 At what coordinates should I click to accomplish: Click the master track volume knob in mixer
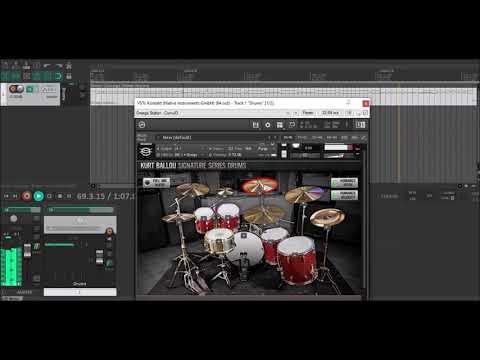coord(14,219)
